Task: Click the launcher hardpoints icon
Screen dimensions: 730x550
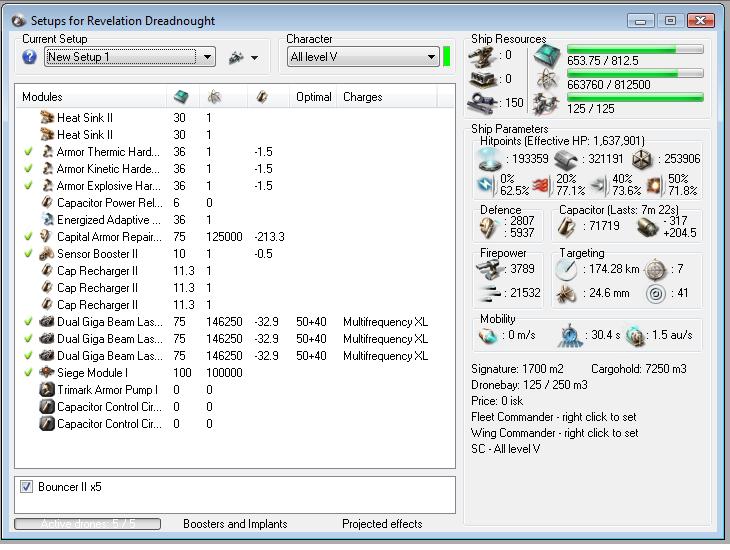Action: tap(483, 79)
